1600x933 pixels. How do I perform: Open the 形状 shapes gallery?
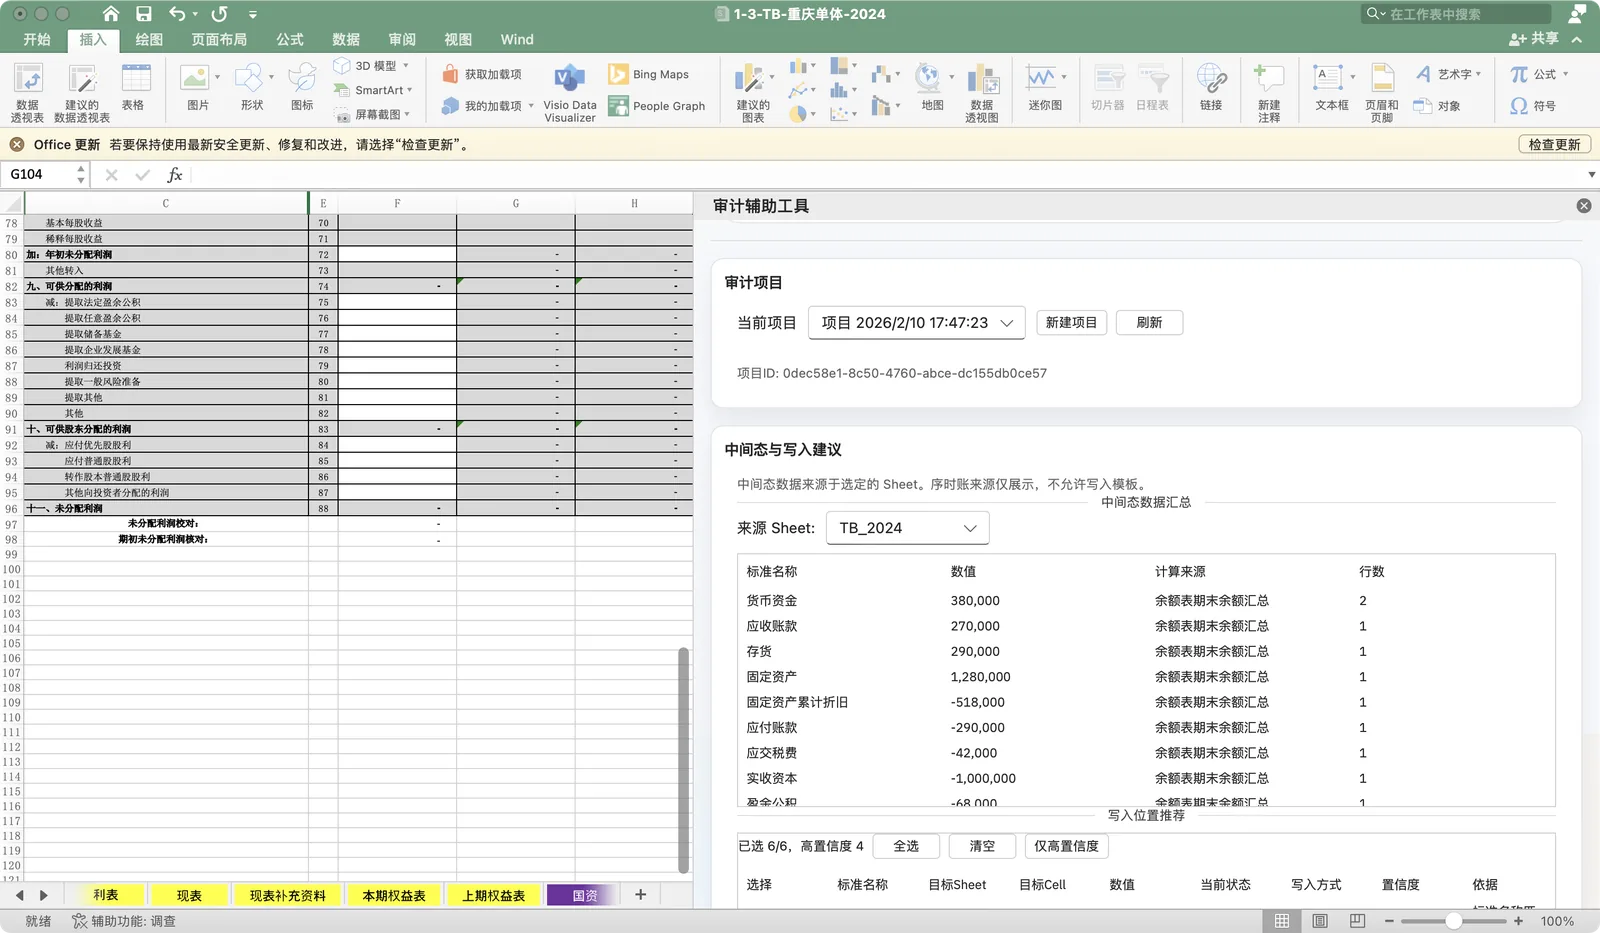point(252,87)
